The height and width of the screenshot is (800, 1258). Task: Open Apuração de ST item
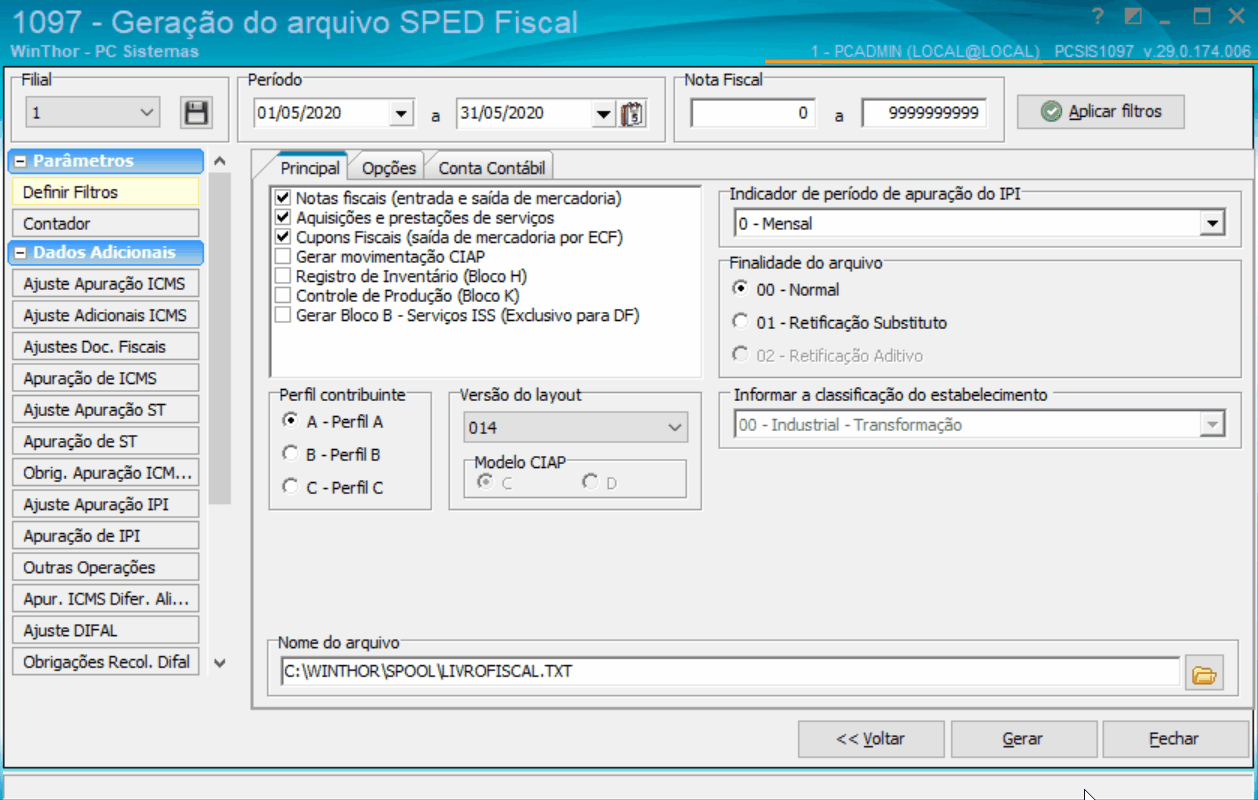tap(105, 441)
